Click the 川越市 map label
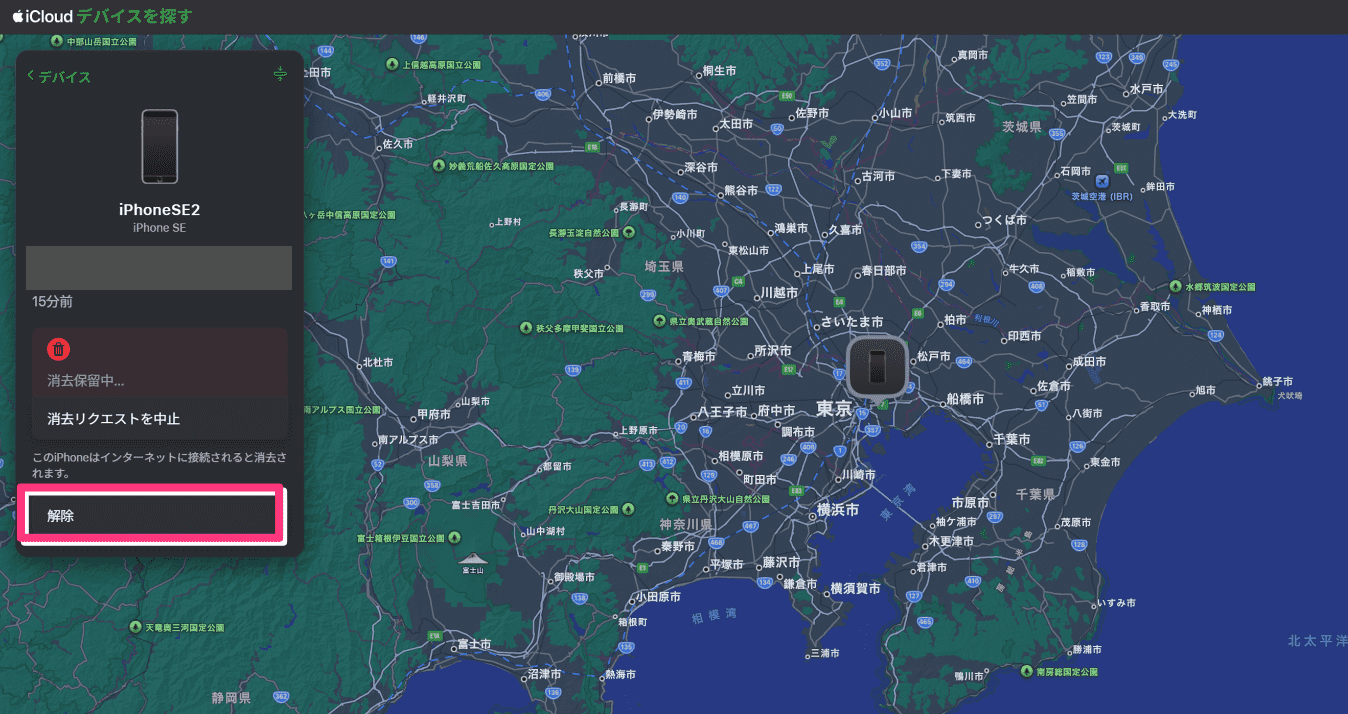Viewport: 1348px width, 714px height. pyautogui.click(x=780, y=293)
